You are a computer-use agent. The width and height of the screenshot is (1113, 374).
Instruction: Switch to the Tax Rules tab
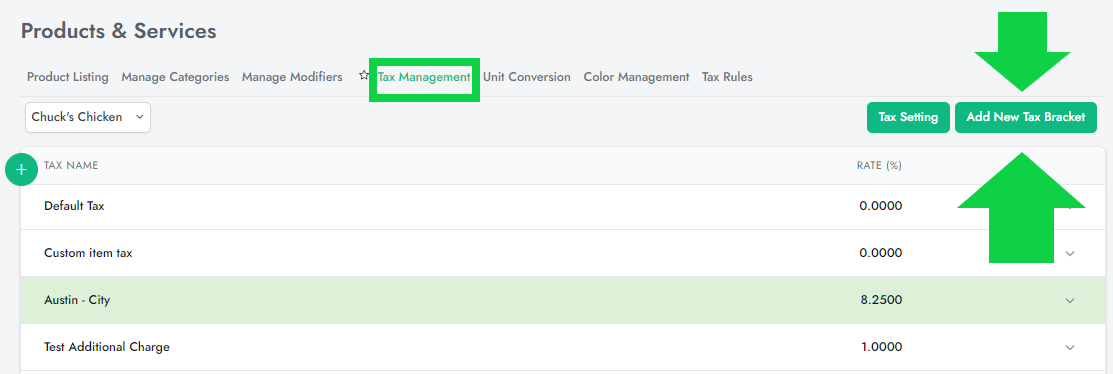tap(727, 77)
